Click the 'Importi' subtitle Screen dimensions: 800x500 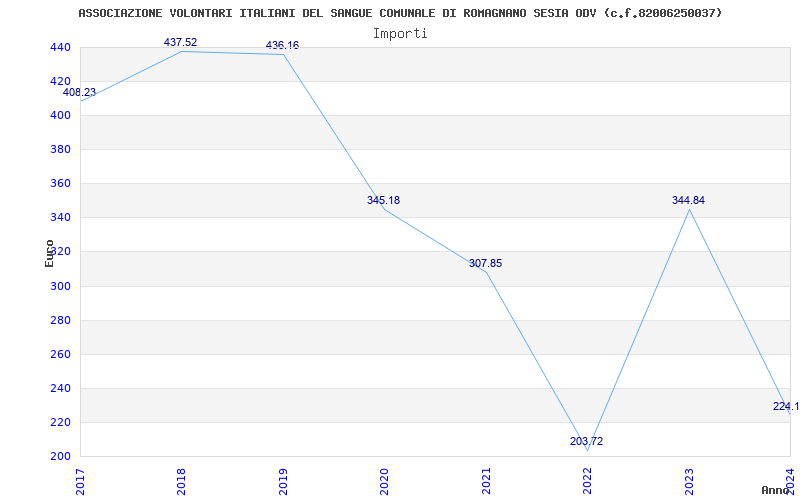400,34
